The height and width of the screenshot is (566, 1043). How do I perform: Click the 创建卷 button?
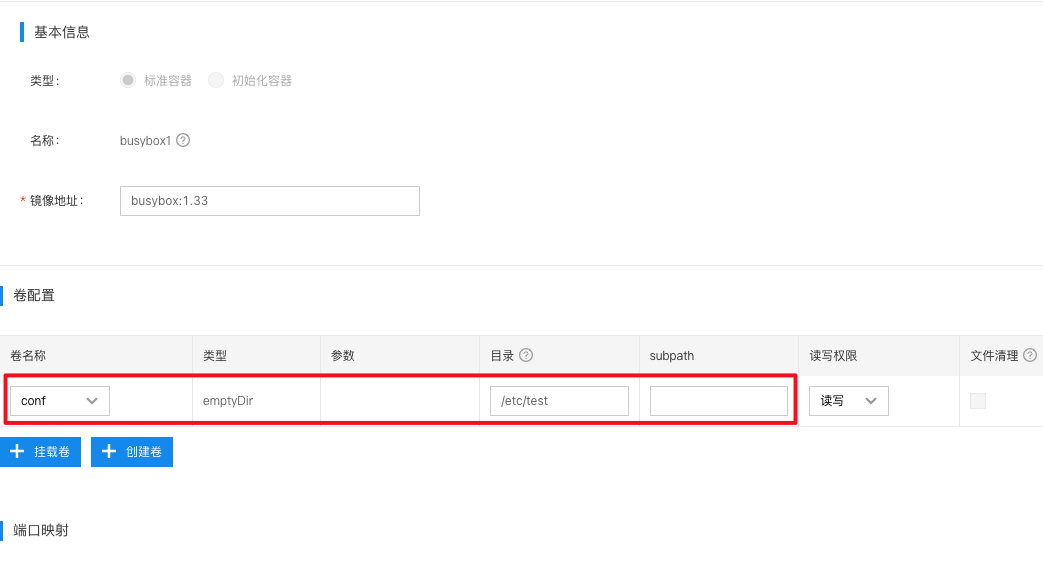(x=132, y=452)
